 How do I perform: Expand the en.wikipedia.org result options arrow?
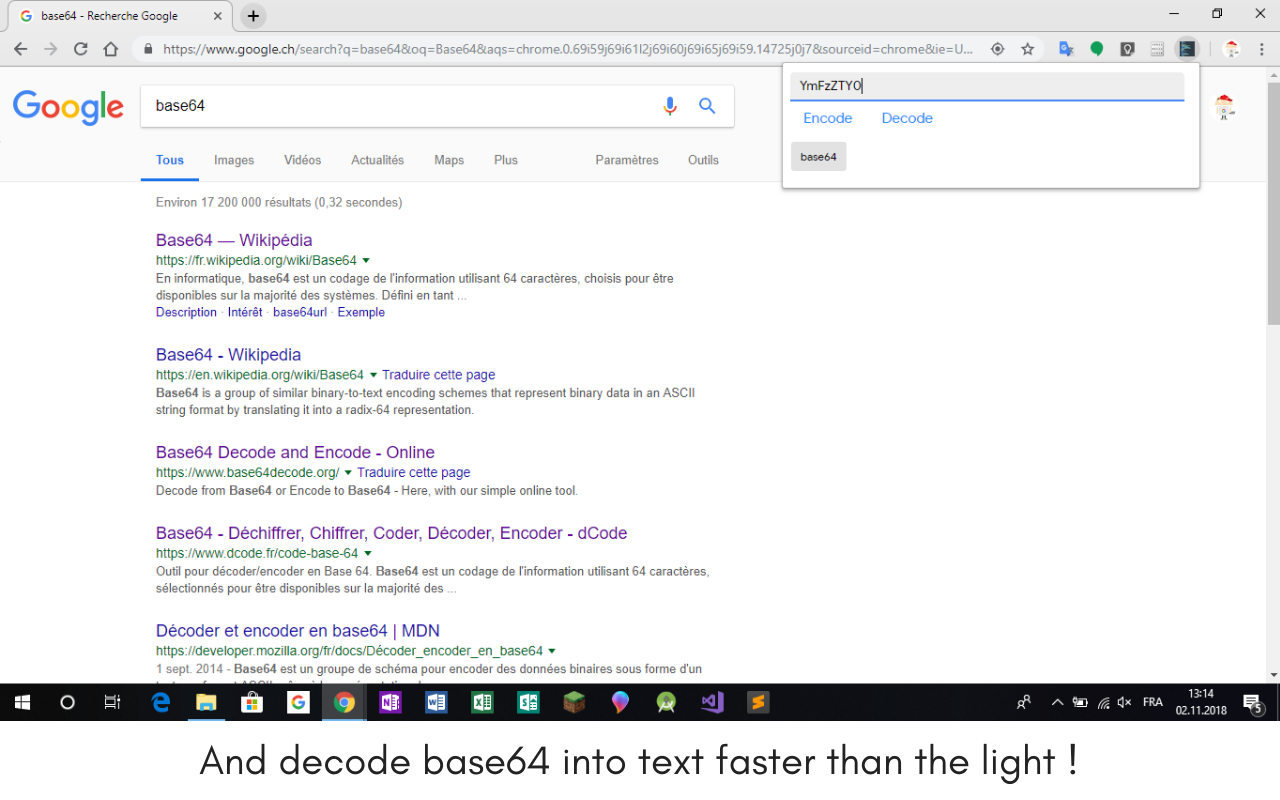coord(373,375)
